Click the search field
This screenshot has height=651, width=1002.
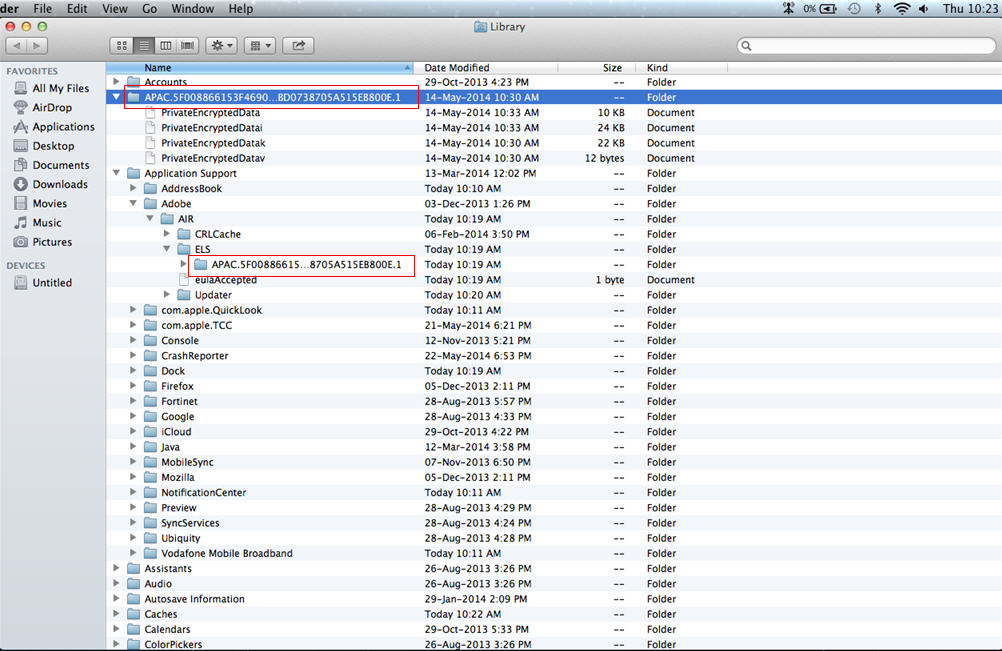click(865, 46)
